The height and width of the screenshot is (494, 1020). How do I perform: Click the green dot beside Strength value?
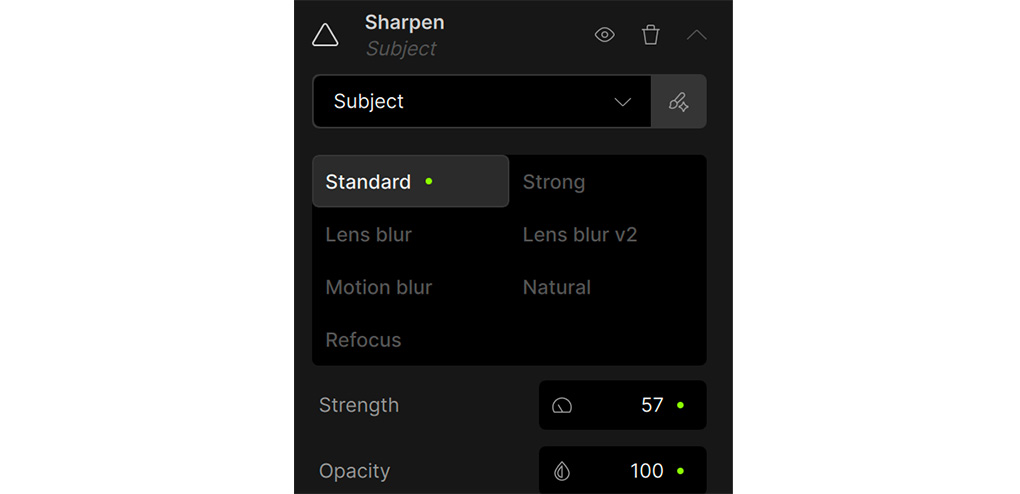pos(680,405)
